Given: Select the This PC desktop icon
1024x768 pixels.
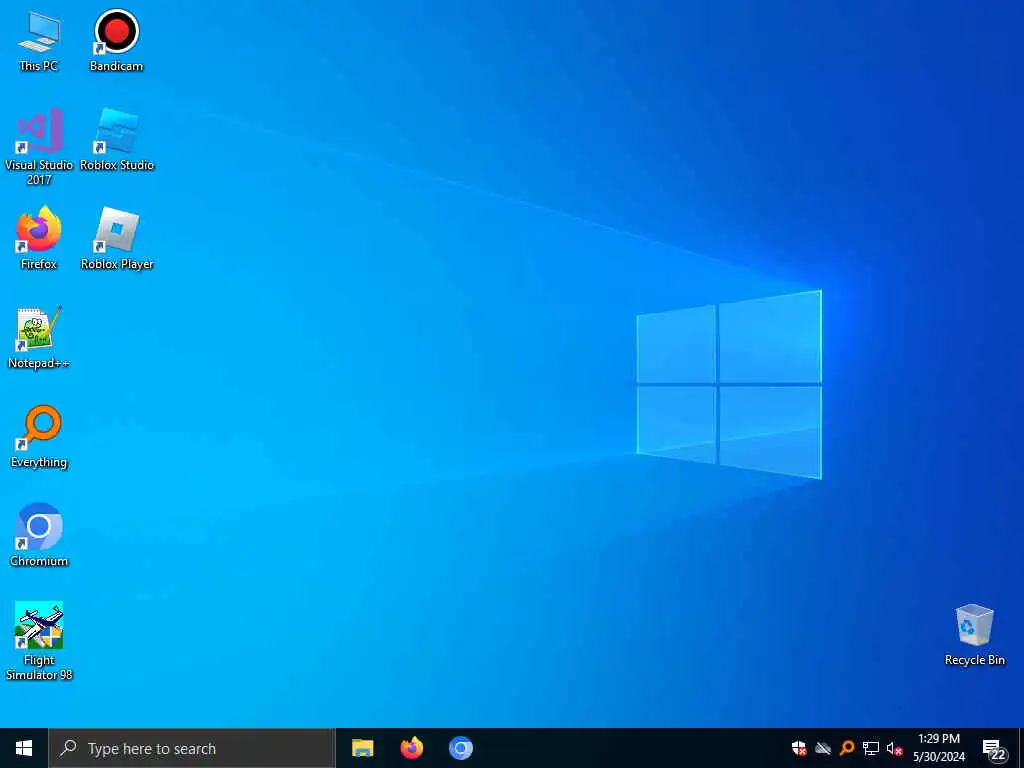Looking at the screenshot, I should 39,41.
